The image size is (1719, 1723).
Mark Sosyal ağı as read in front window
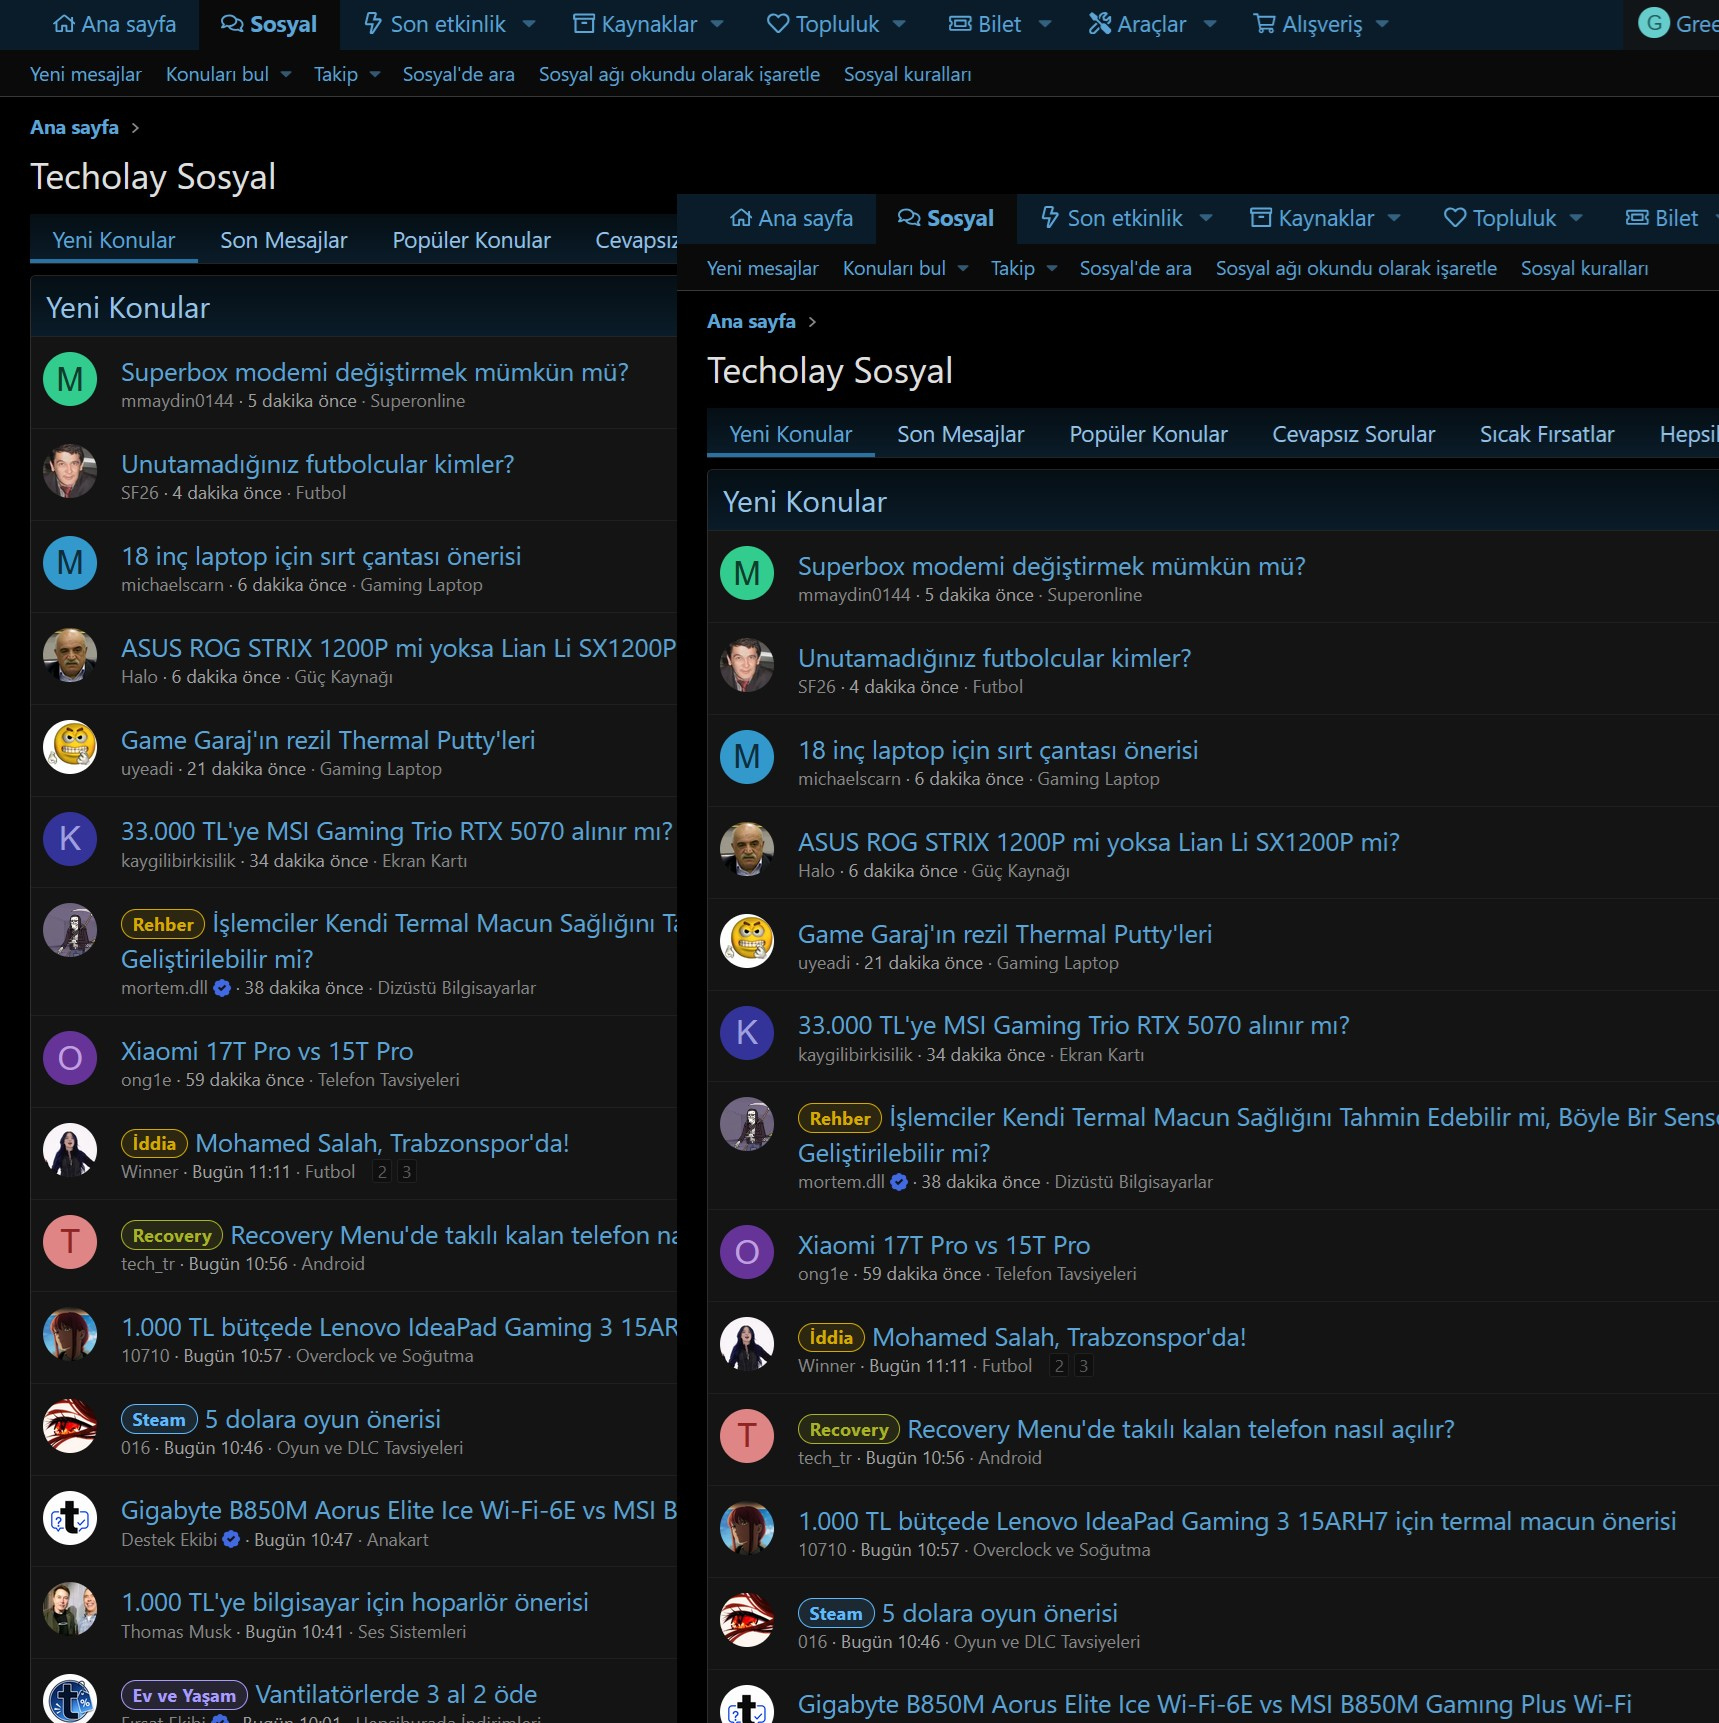pyautogui.click(x=1356, y=268)
